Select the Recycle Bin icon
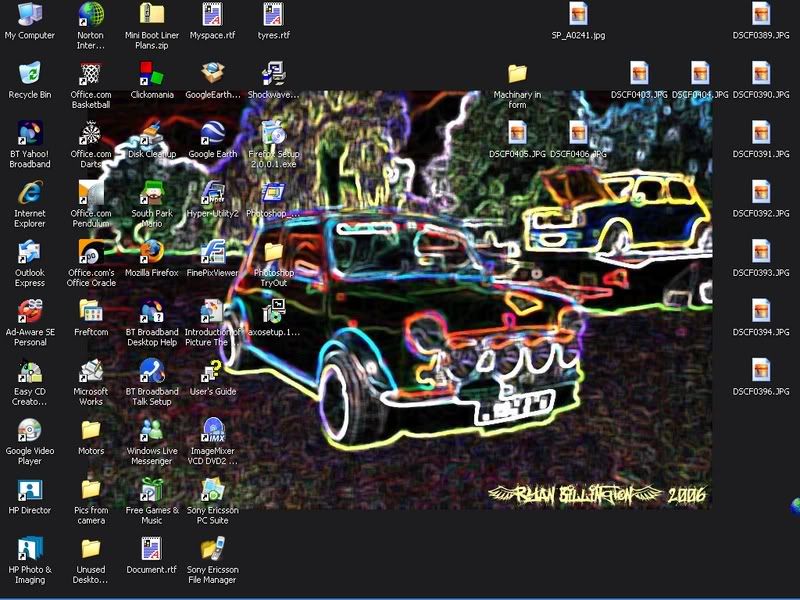 pyautogui.click(x=30, y=73)
